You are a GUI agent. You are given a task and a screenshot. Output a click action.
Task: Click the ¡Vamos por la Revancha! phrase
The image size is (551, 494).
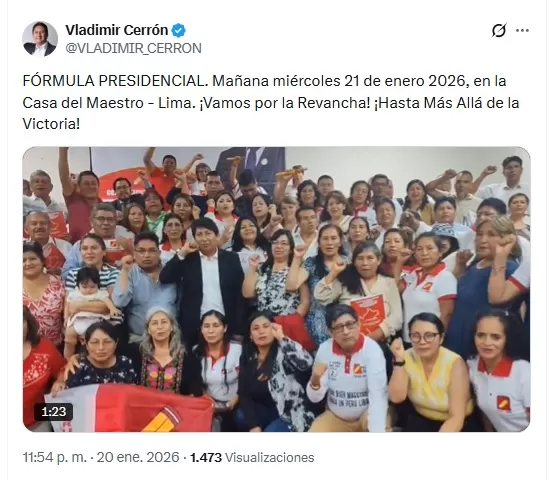285,103
